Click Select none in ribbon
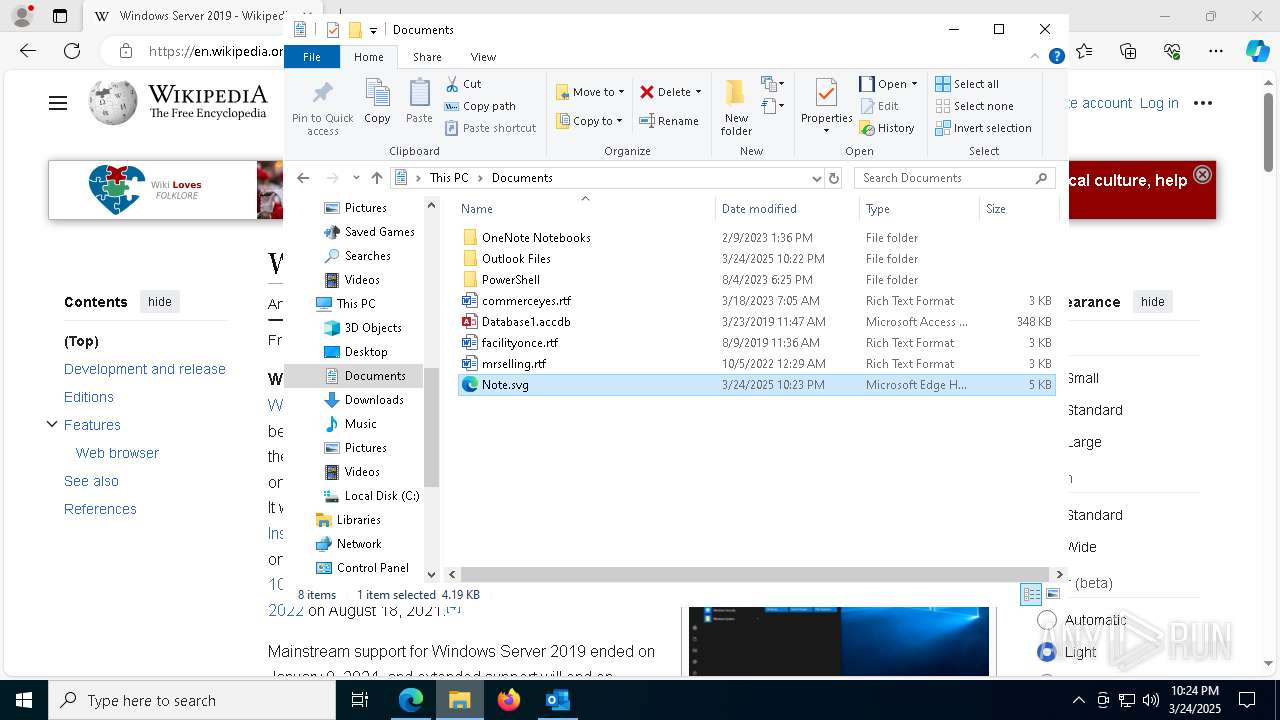The image size is (1280, 720). coord(974,106)
